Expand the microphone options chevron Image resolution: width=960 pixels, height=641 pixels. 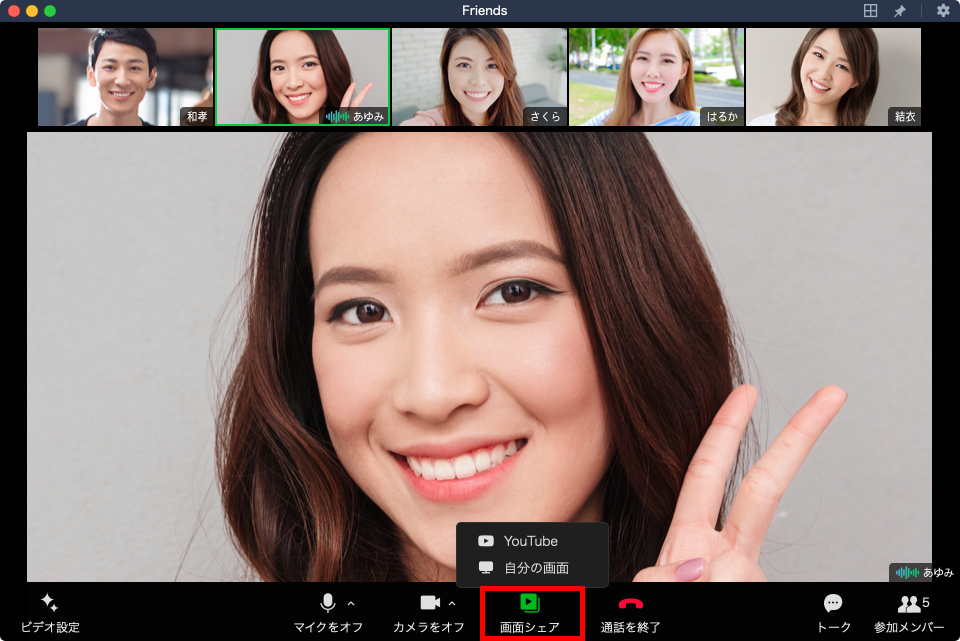point(351,604)
